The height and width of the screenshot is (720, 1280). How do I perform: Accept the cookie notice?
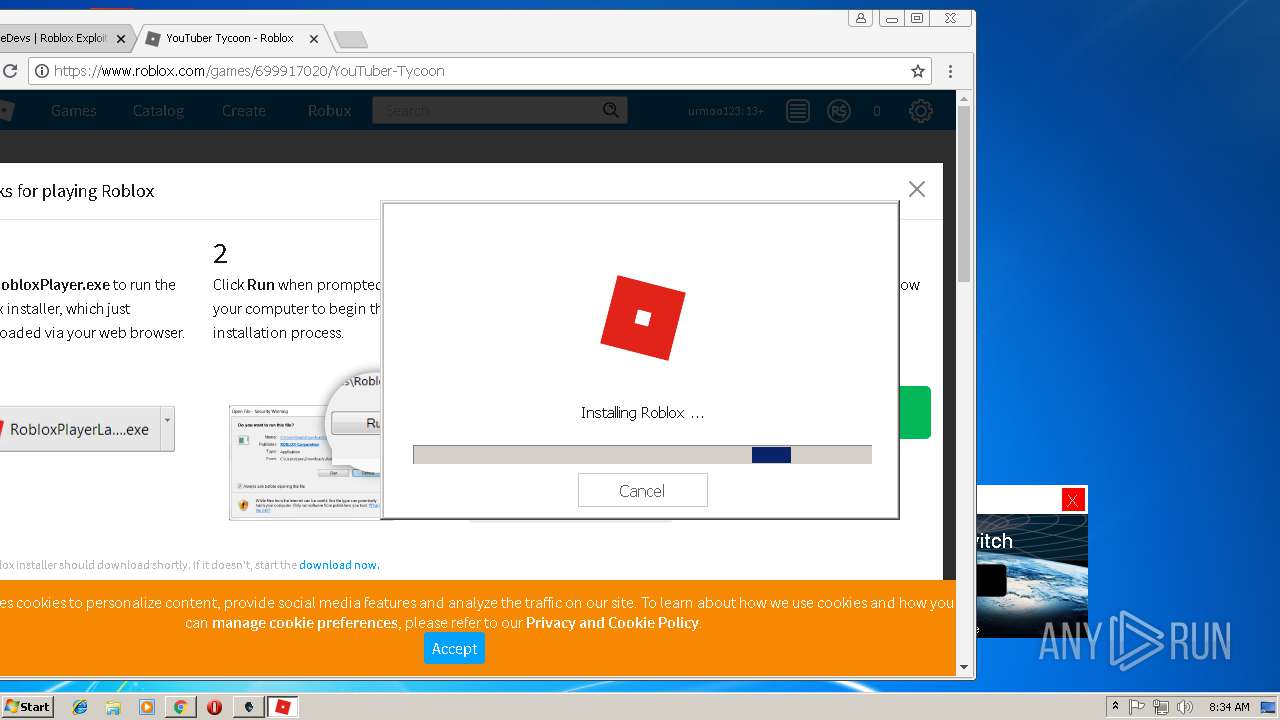(454, 648)
